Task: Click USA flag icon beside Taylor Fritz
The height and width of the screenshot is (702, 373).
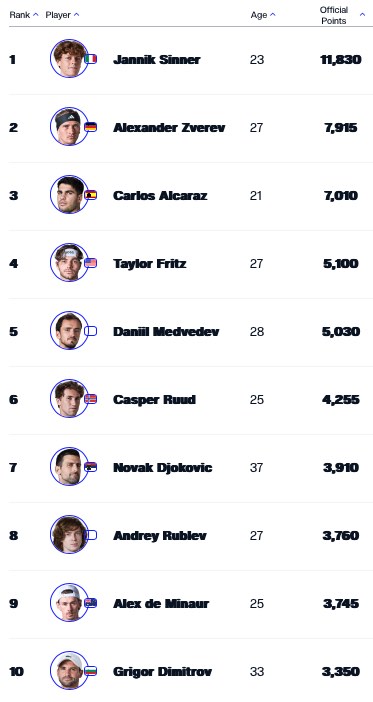Action: tap(90, 263)
